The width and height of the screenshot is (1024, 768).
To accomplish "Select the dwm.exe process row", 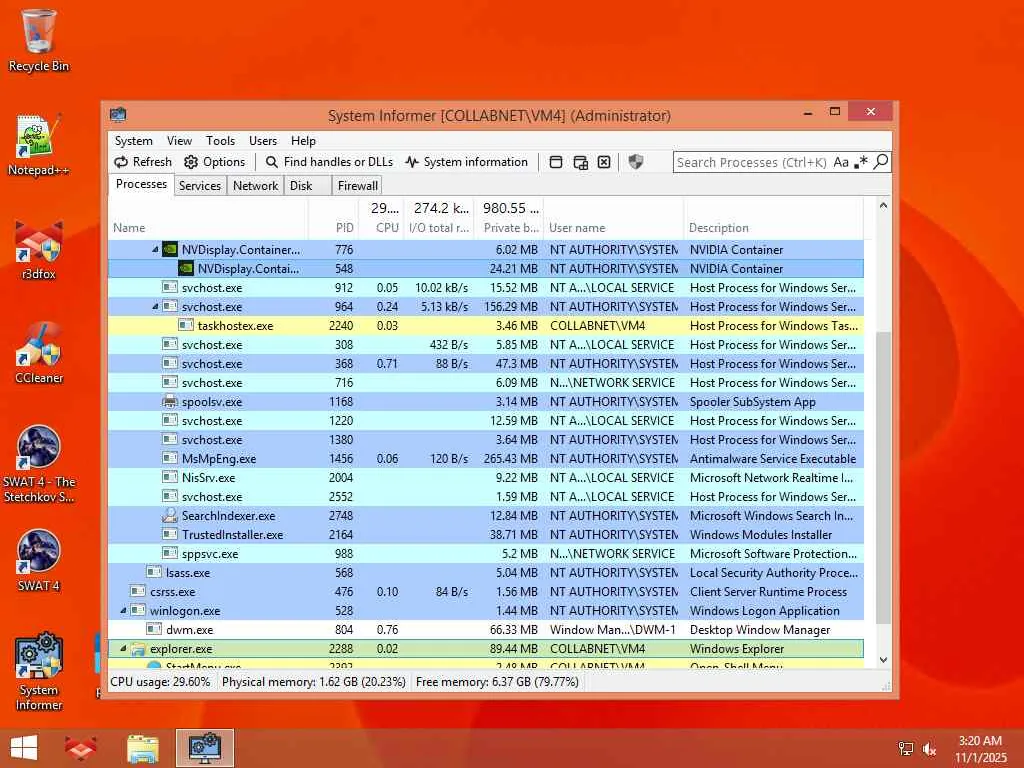I will click(x=486, y=630).
